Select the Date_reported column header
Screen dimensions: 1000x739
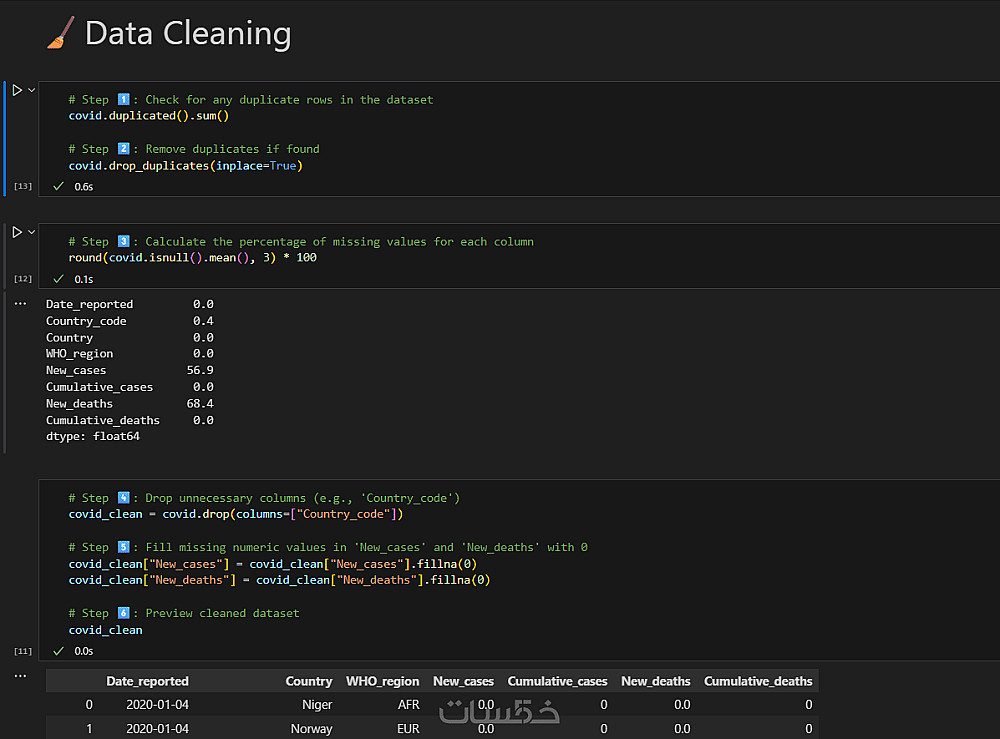click(x=147, y=681)
